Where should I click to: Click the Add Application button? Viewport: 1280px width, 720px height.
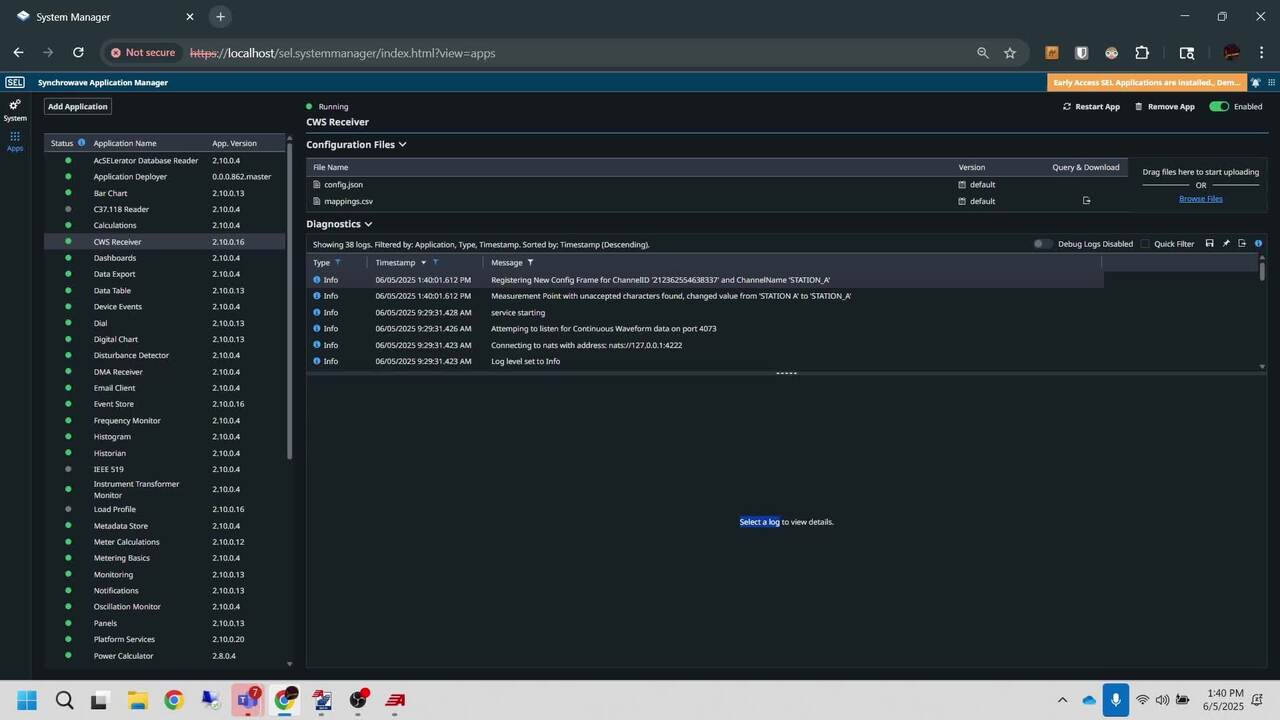pyautogui.click(x=78, y=106)
